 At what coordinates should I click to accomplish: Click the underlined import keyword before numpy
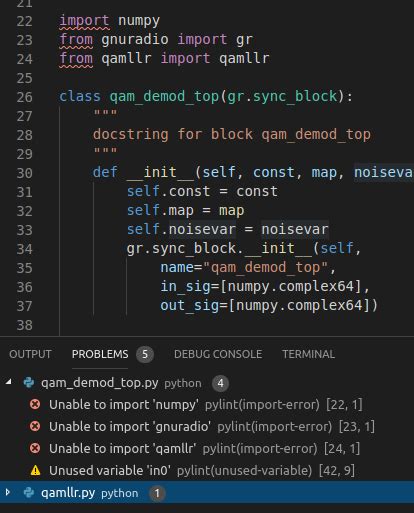84,21
